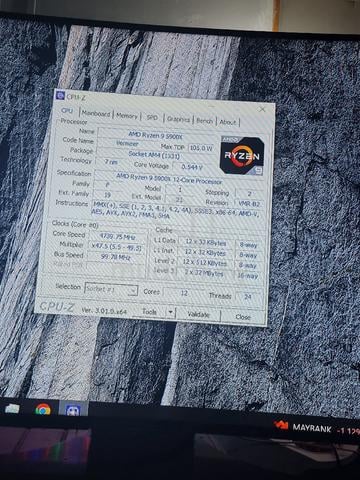Click the L1 Data 12 x 32 KBytes value
Viewport: 360px width, 480px height.
click(x=206, y=243)
